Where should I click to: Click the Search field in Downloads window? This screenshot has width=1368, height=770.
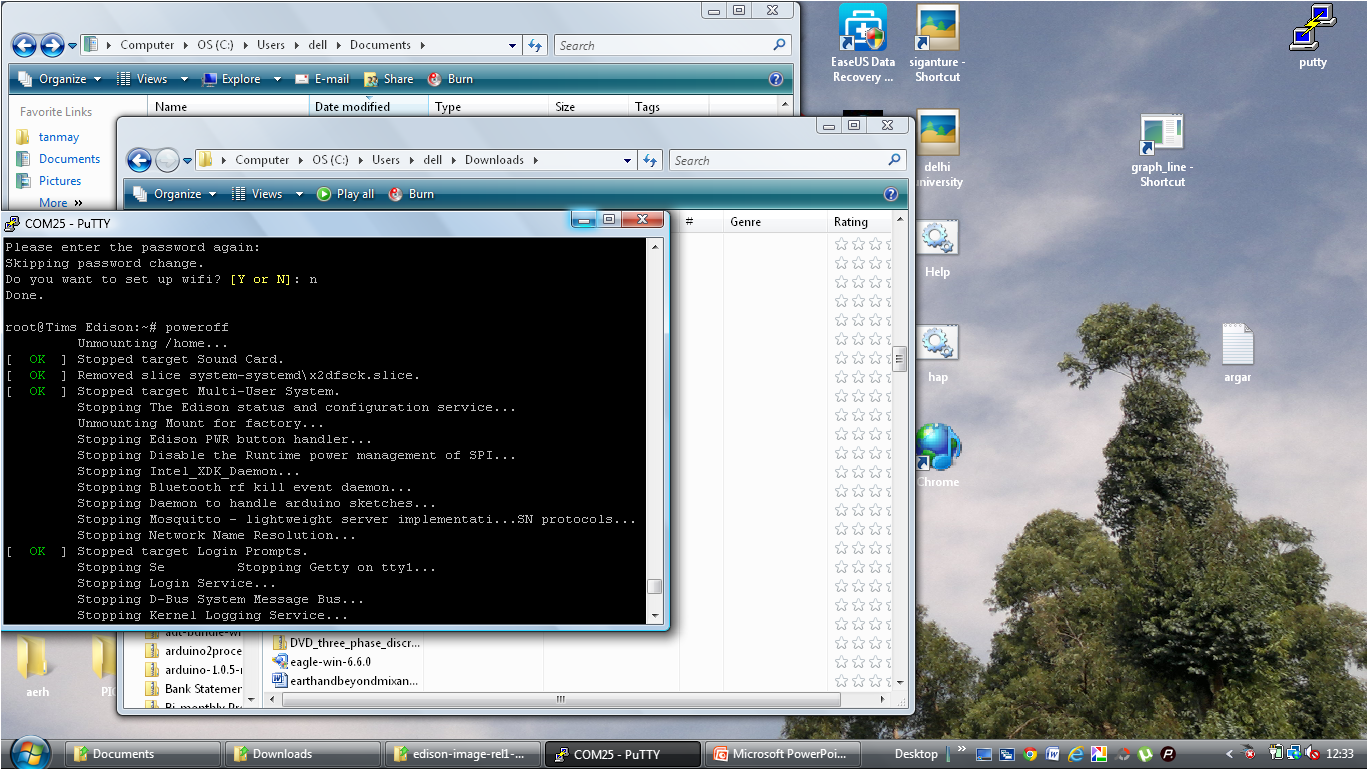point(778,160)
